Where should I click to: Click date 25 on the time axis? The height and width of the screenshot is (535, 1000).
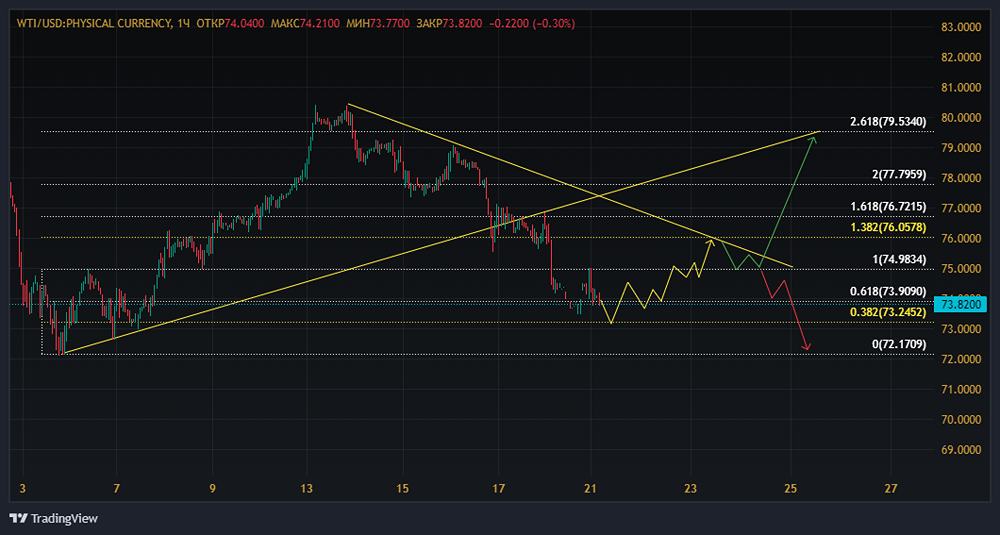[x=791, y=488]
